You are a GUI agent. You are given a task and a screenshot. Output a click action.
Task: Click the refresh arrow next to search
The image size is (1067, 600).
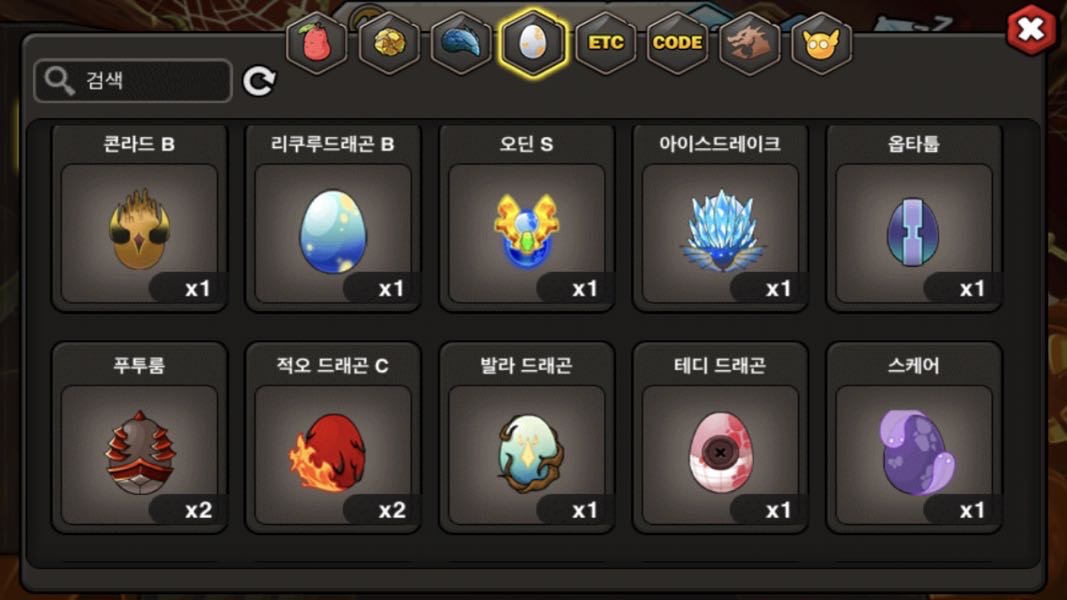pos(259,82)
